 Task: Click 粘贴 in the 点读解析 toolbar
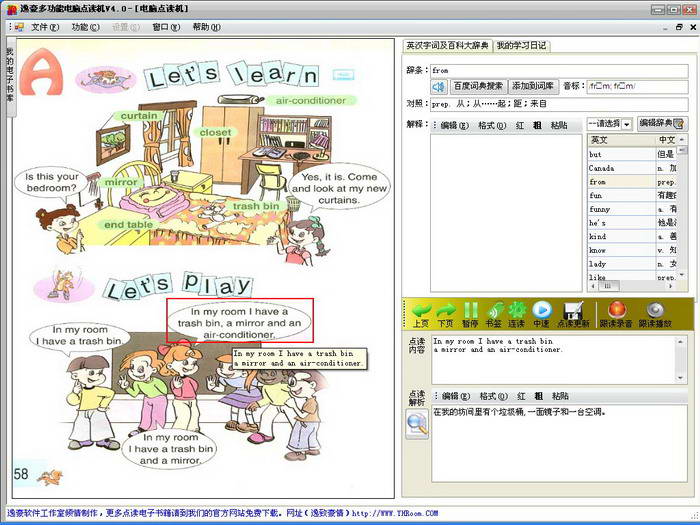[x=560, y=396]
